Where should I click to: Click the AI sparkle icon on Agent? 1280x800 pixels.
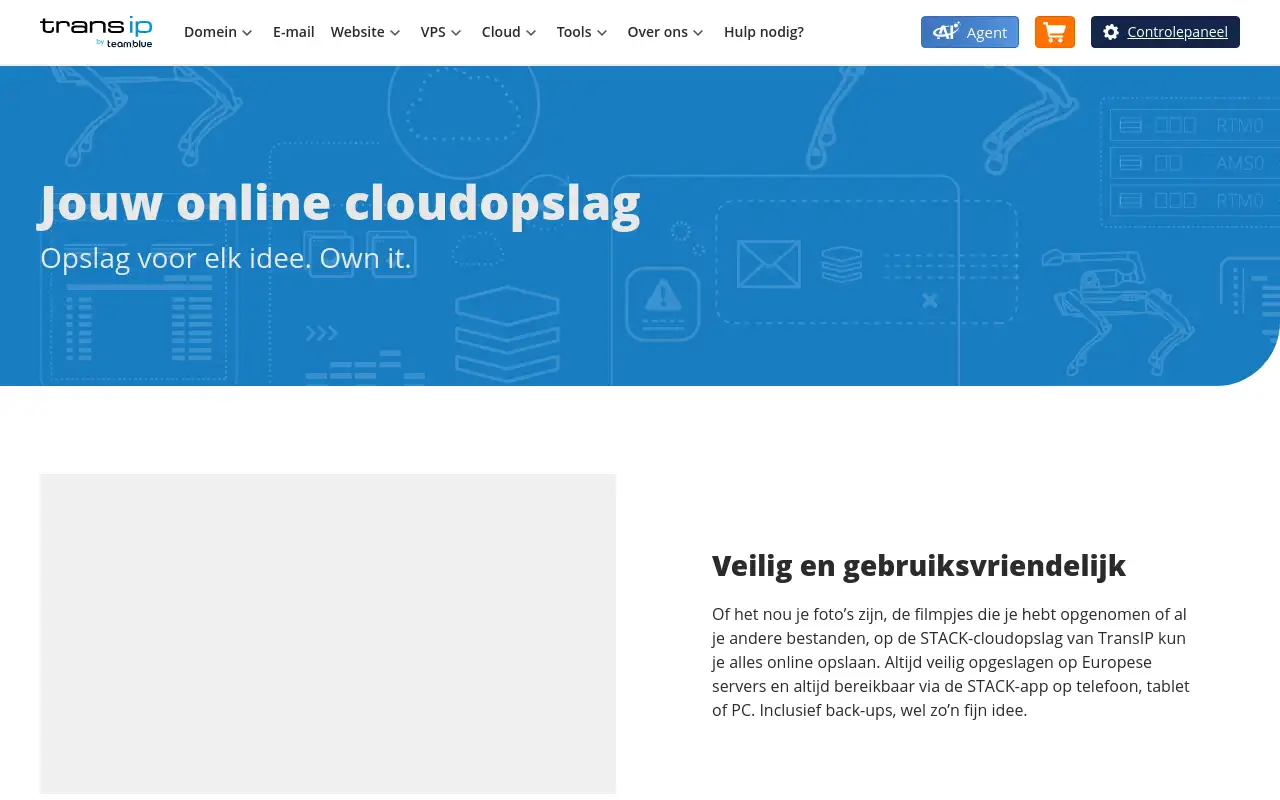(946, 32)
